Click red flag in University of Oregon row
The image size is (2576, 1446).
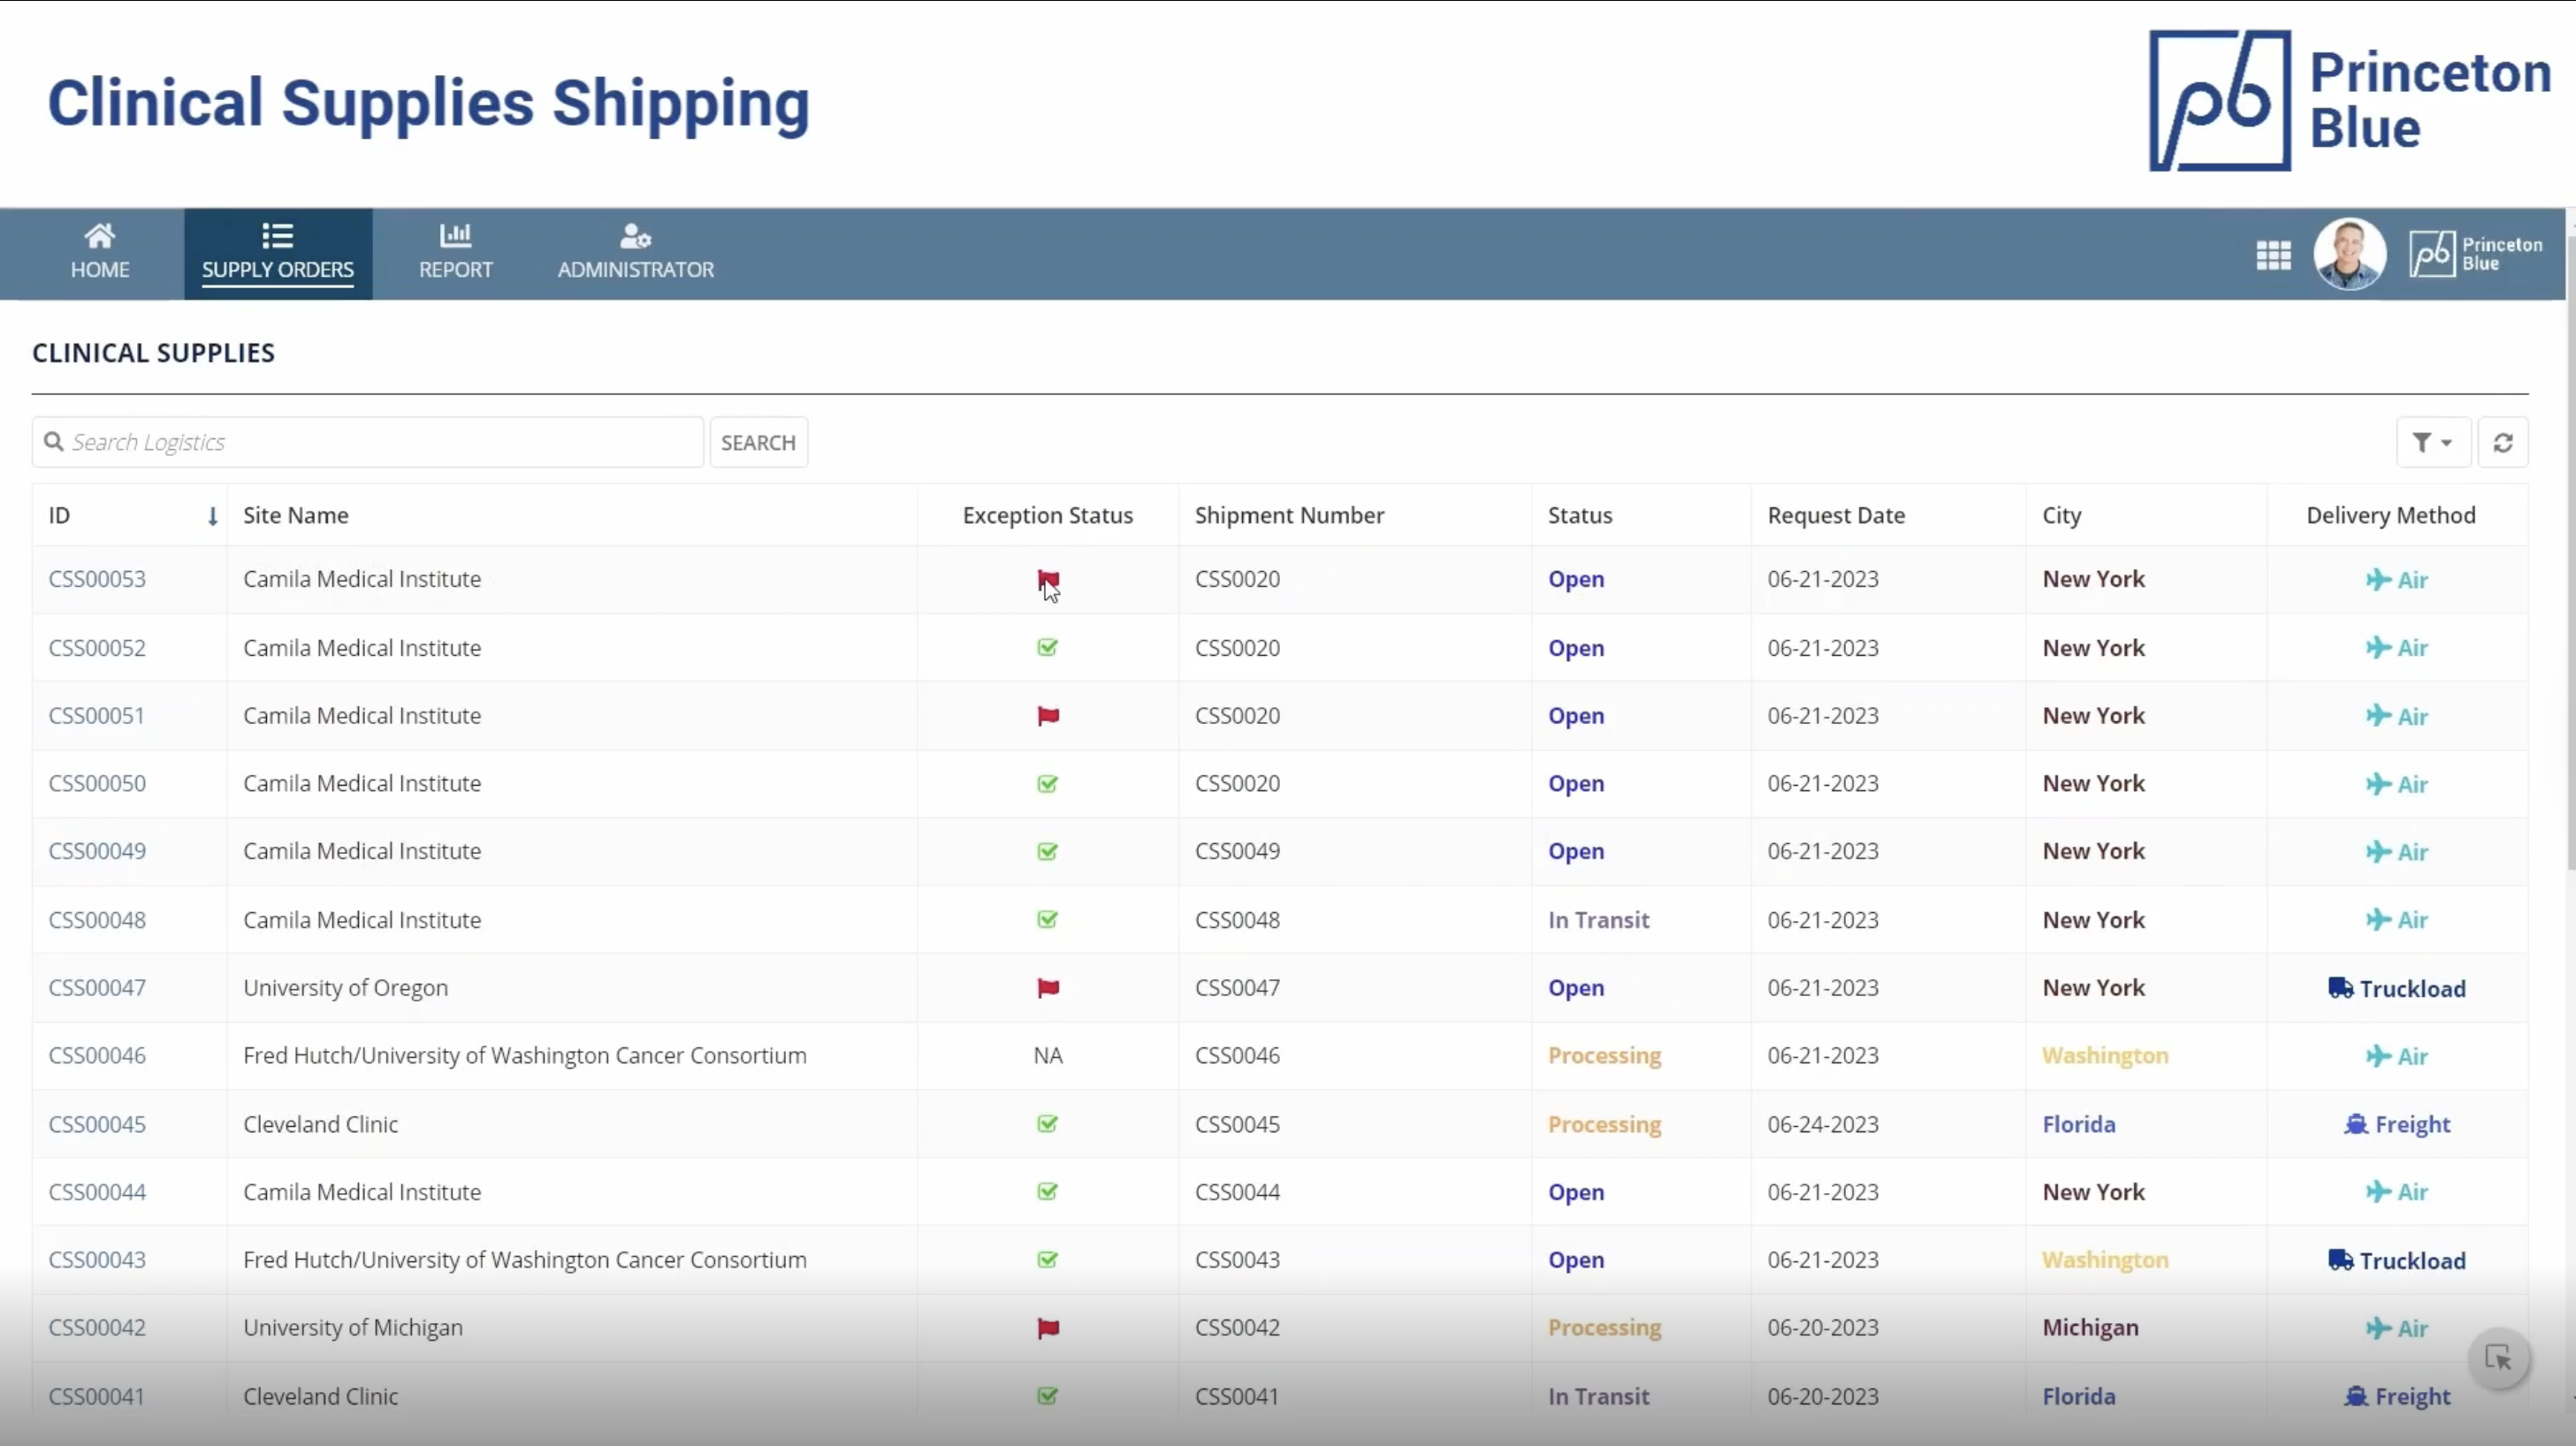(1047, 988)
